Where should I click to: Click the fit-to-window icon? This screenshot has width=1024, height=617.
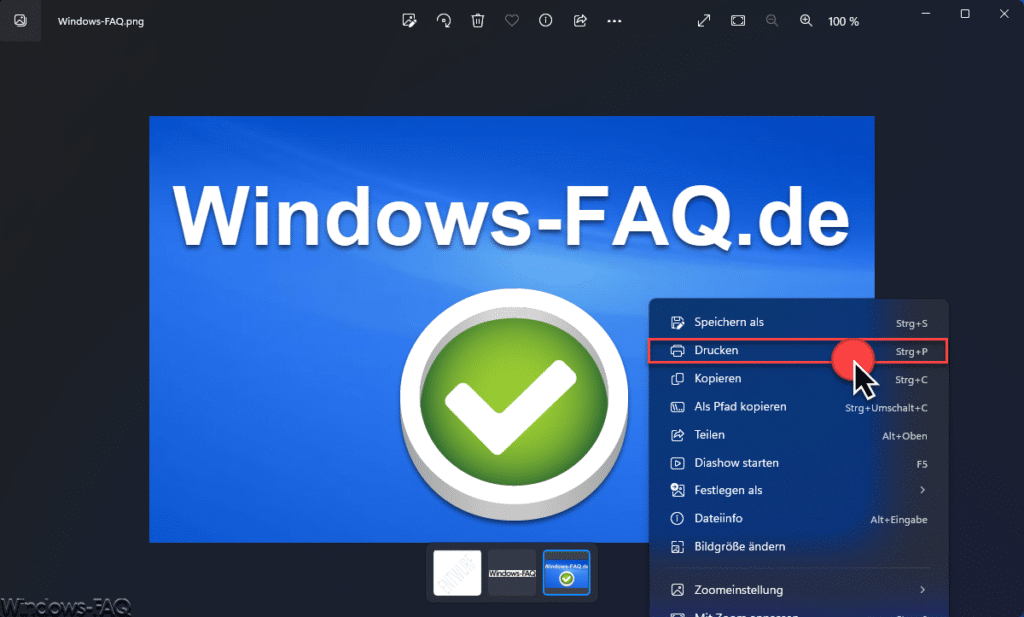tap(738, 21)
